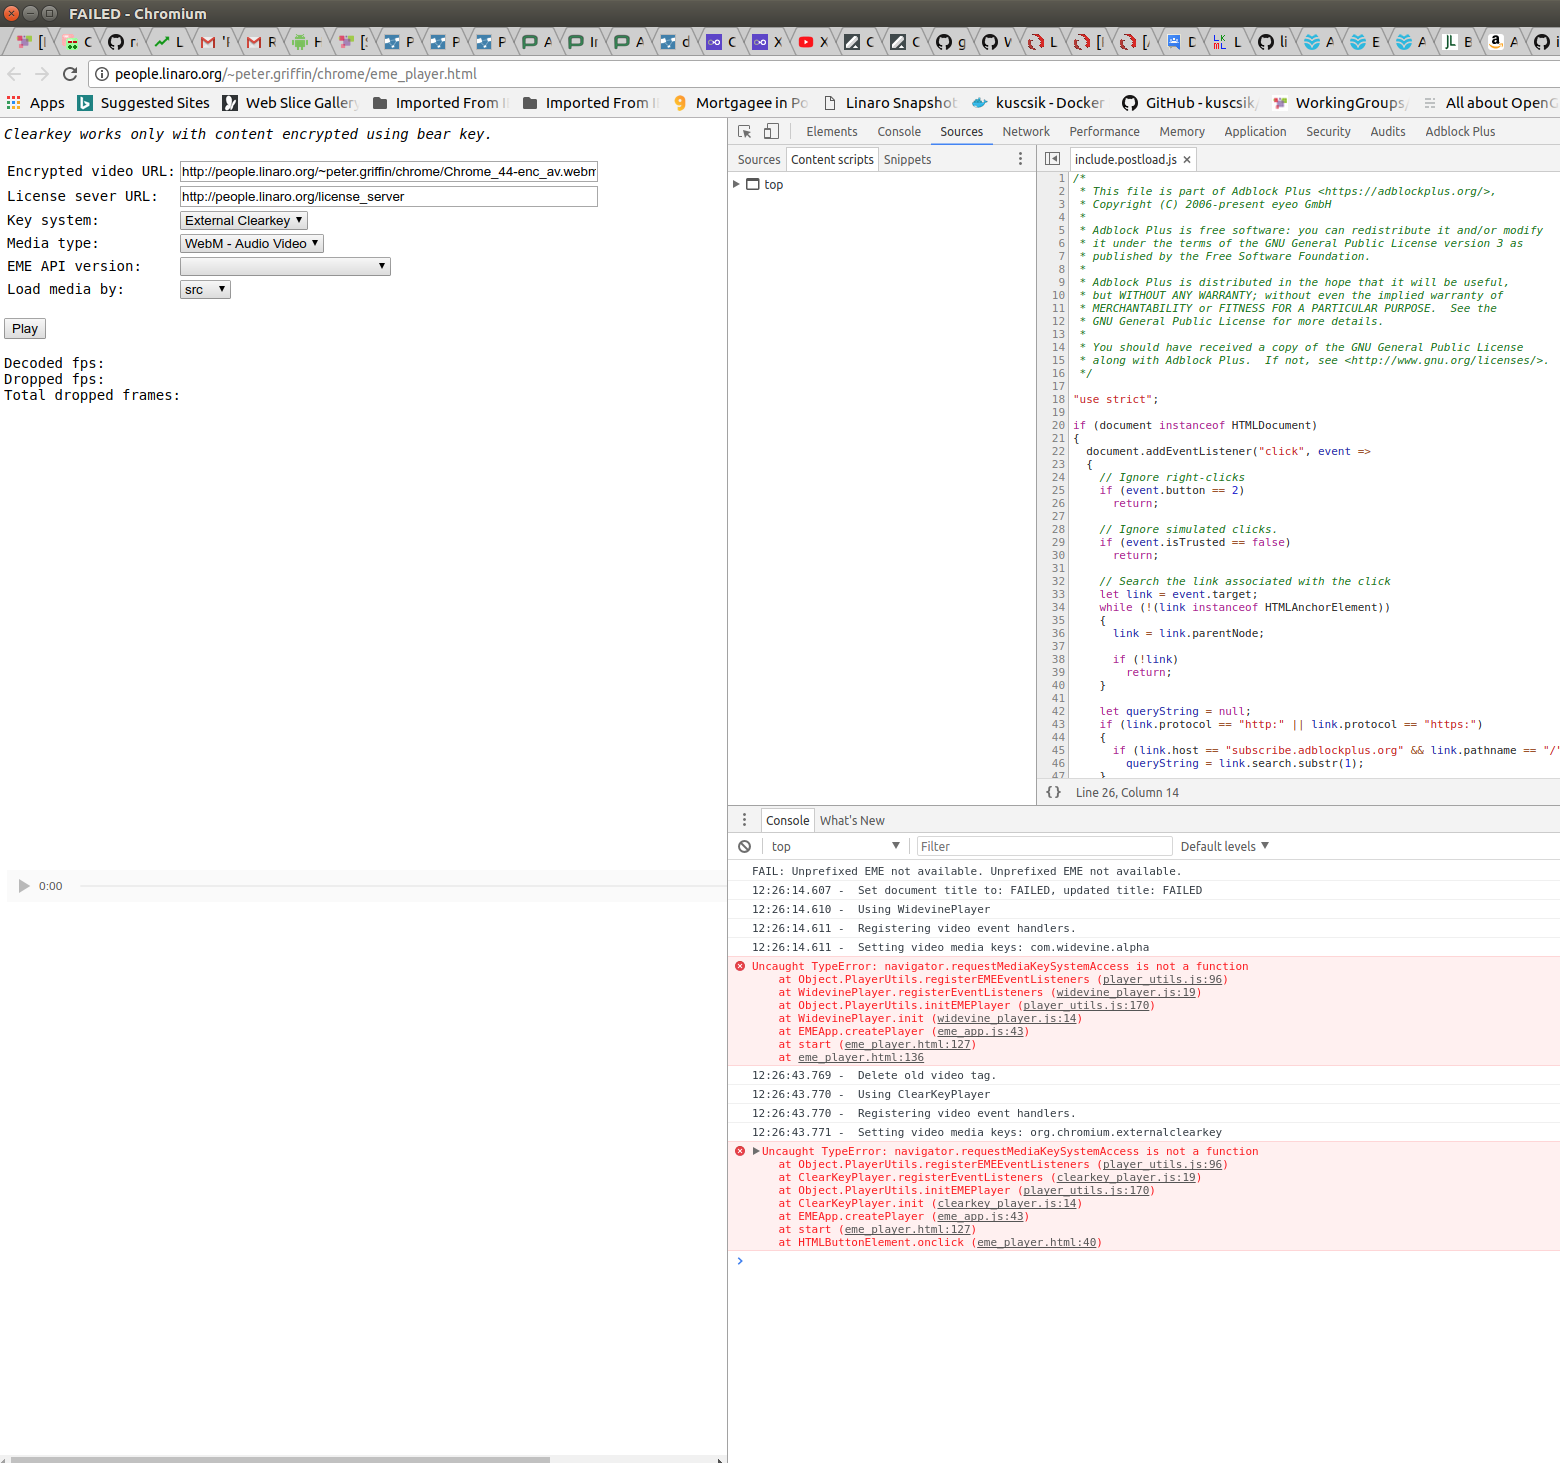Play the video in the player
The height and width of the screenshot is (1463, 1560).
click(x=24, y=886)
